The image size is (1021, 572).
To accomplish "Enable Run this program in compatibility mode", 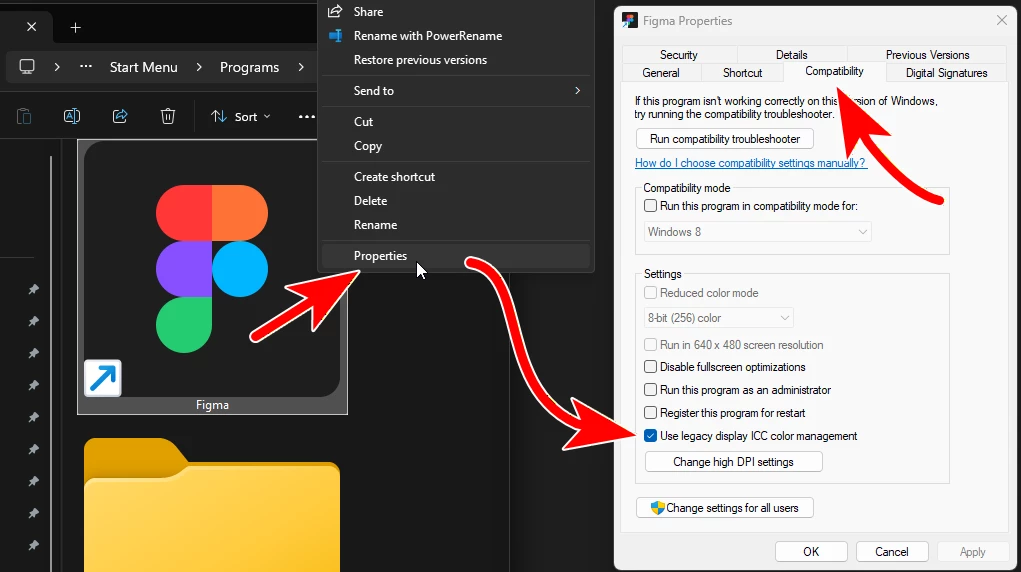I will (x=650, y=206).
